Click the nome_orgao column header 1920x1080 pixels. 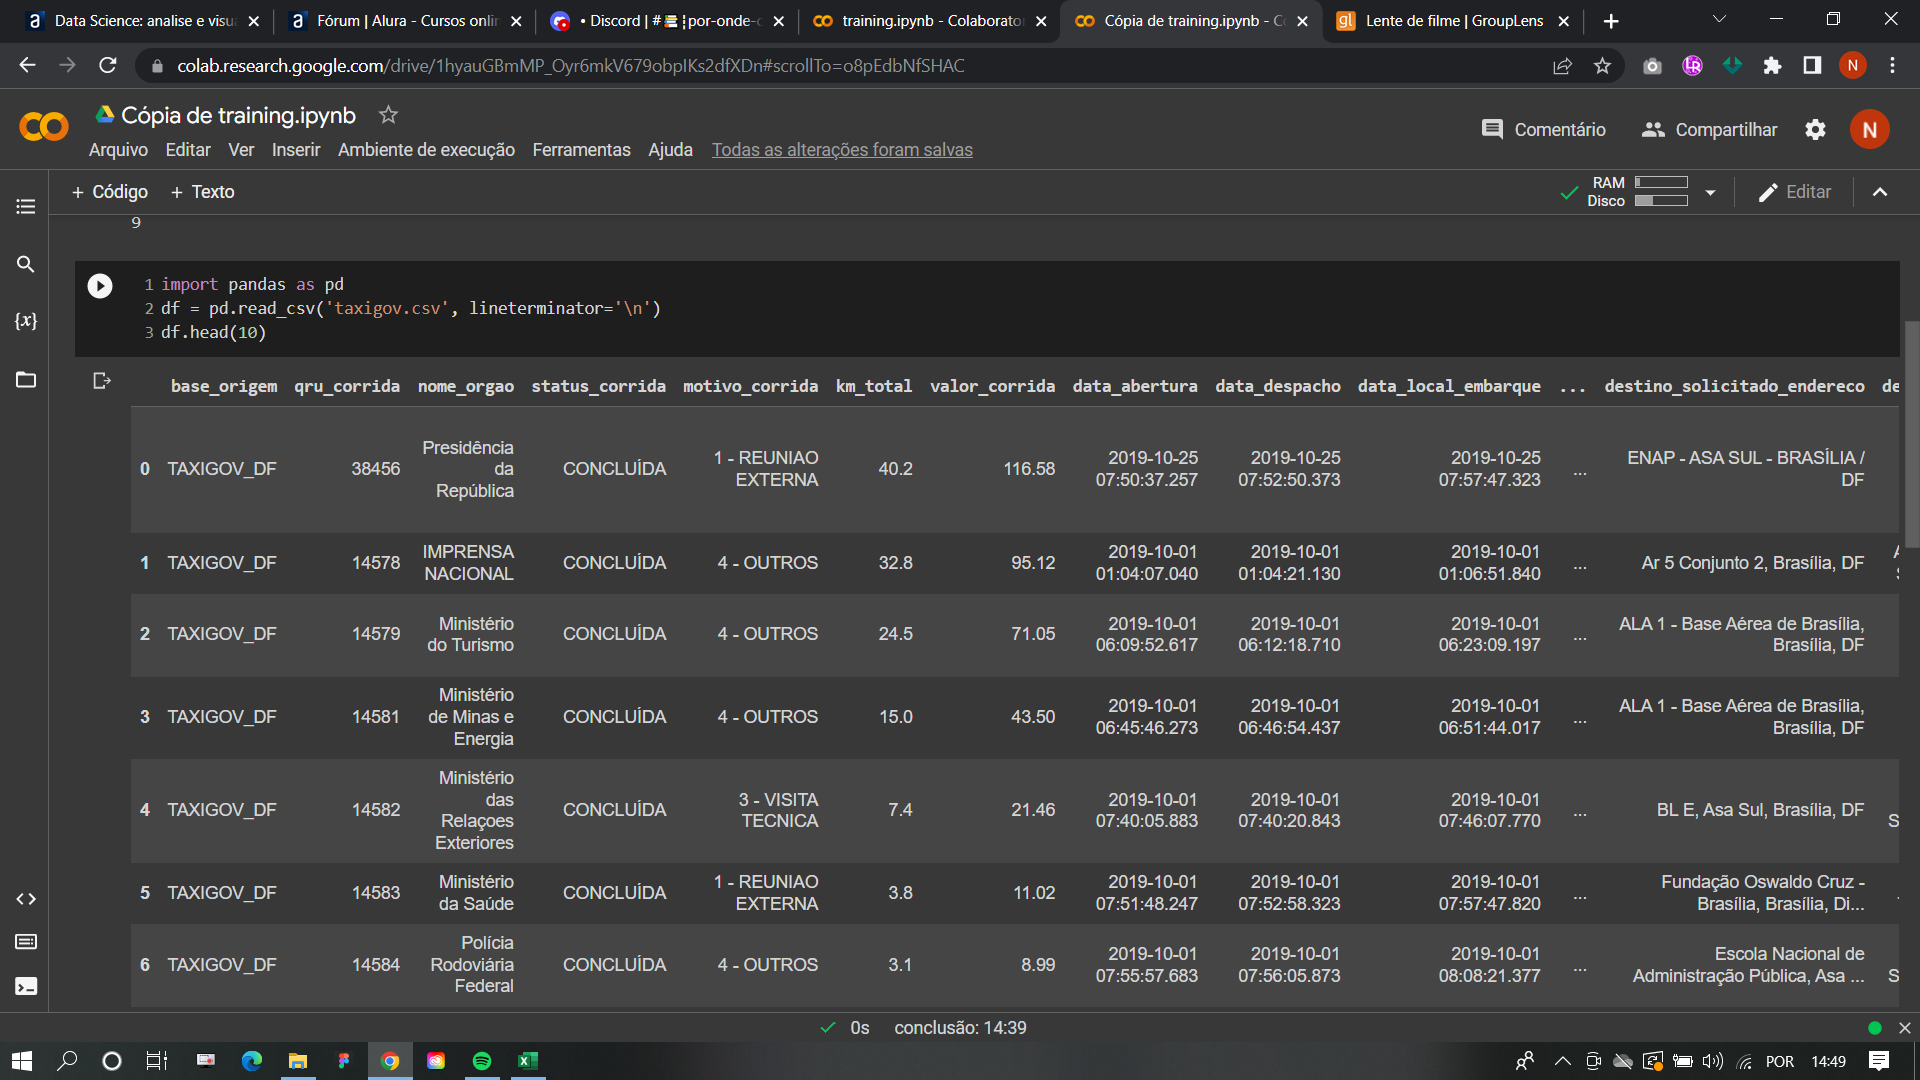pos(465,386)
